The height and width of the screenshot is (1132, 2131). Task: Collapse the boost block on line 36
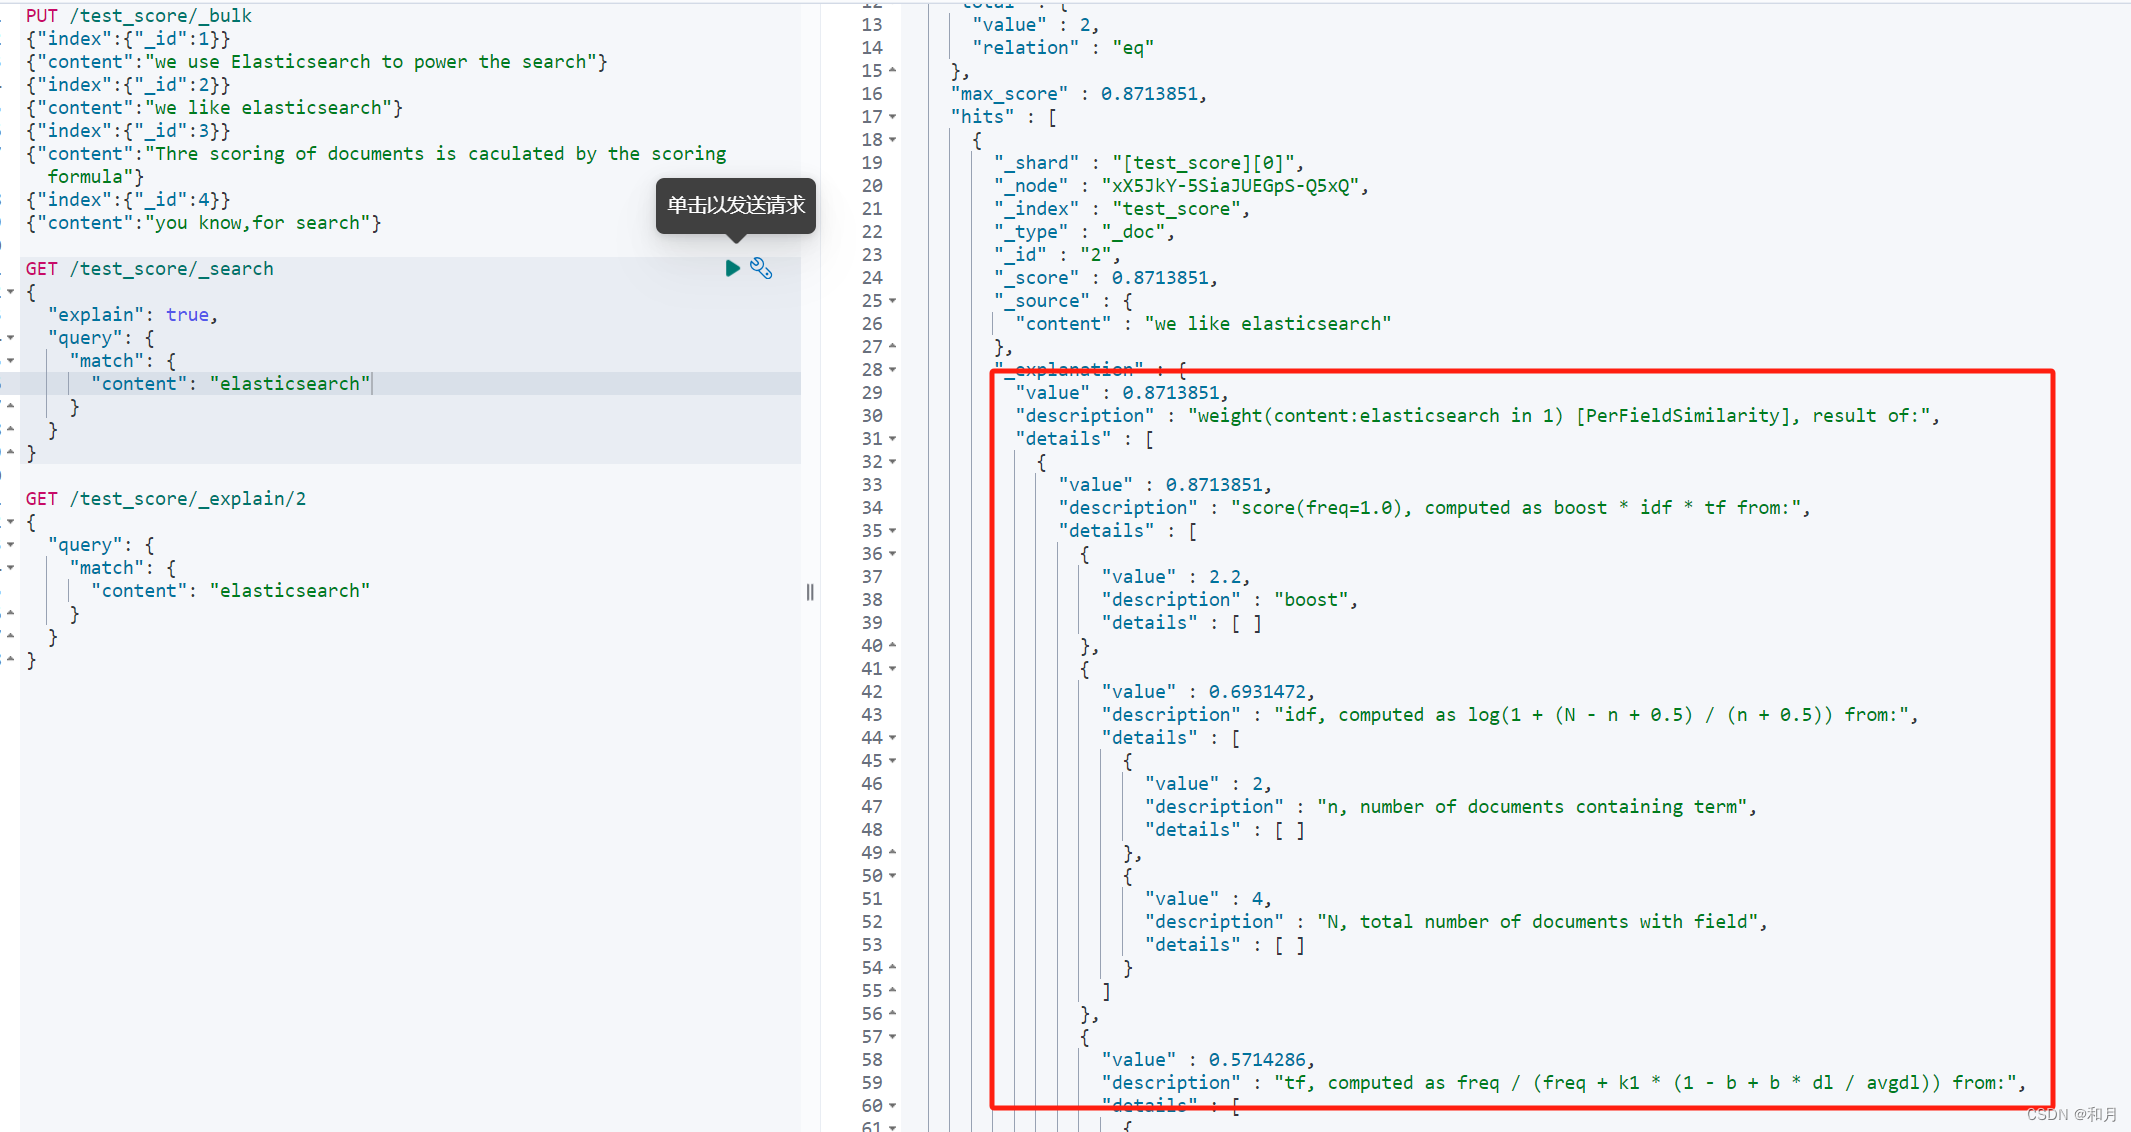click(x=892, y=554)
